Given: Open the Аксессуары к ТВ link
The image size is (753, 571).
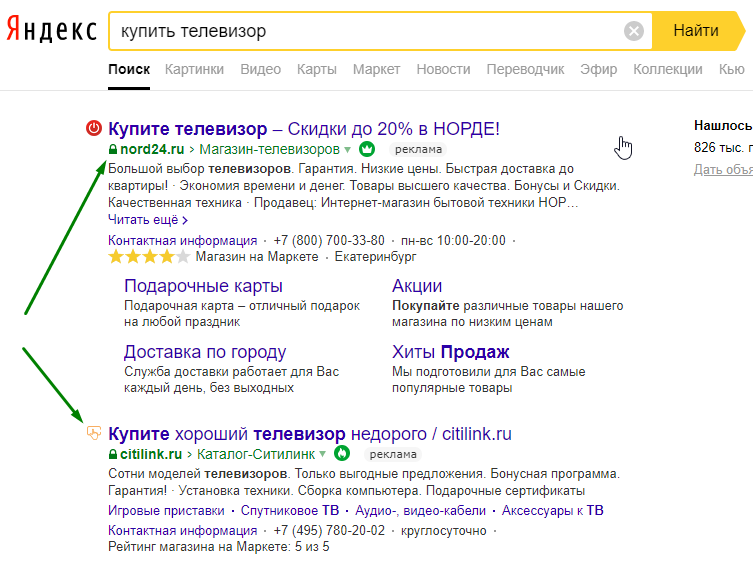Looking at the screenshot, I should click(x=552, y=510).
